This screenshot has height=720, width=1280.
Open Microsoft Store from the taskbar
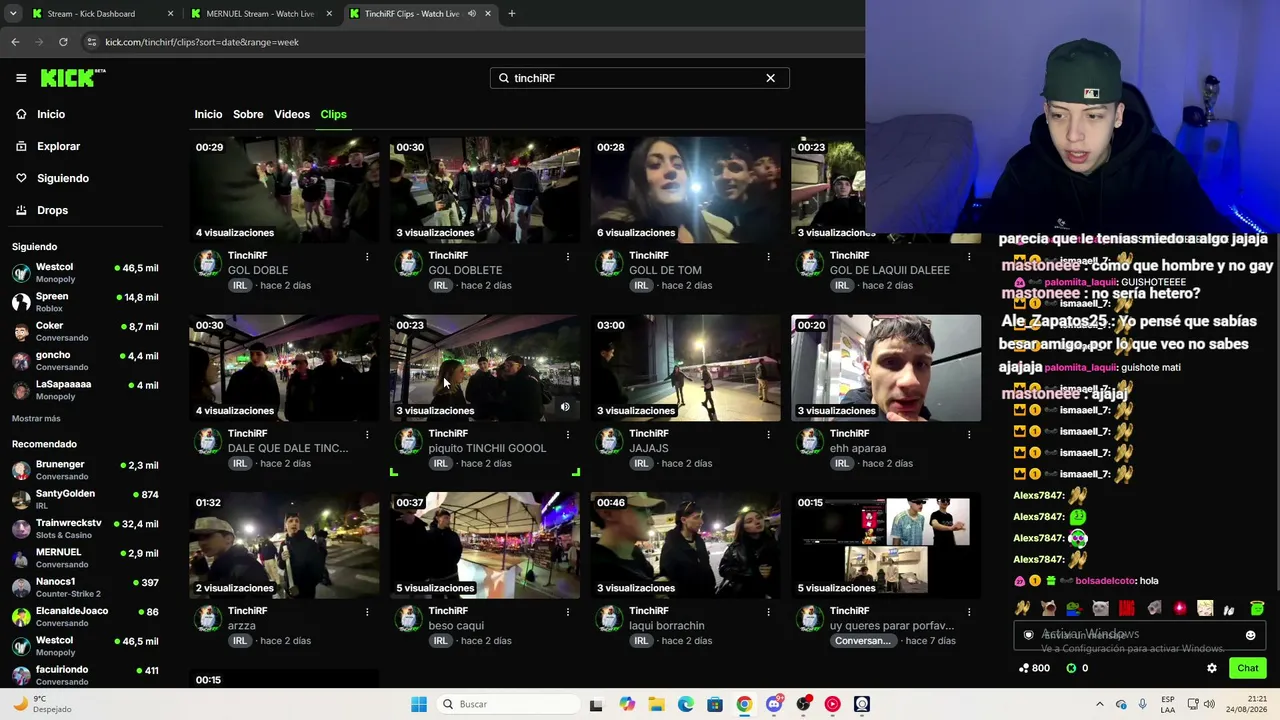715,704
